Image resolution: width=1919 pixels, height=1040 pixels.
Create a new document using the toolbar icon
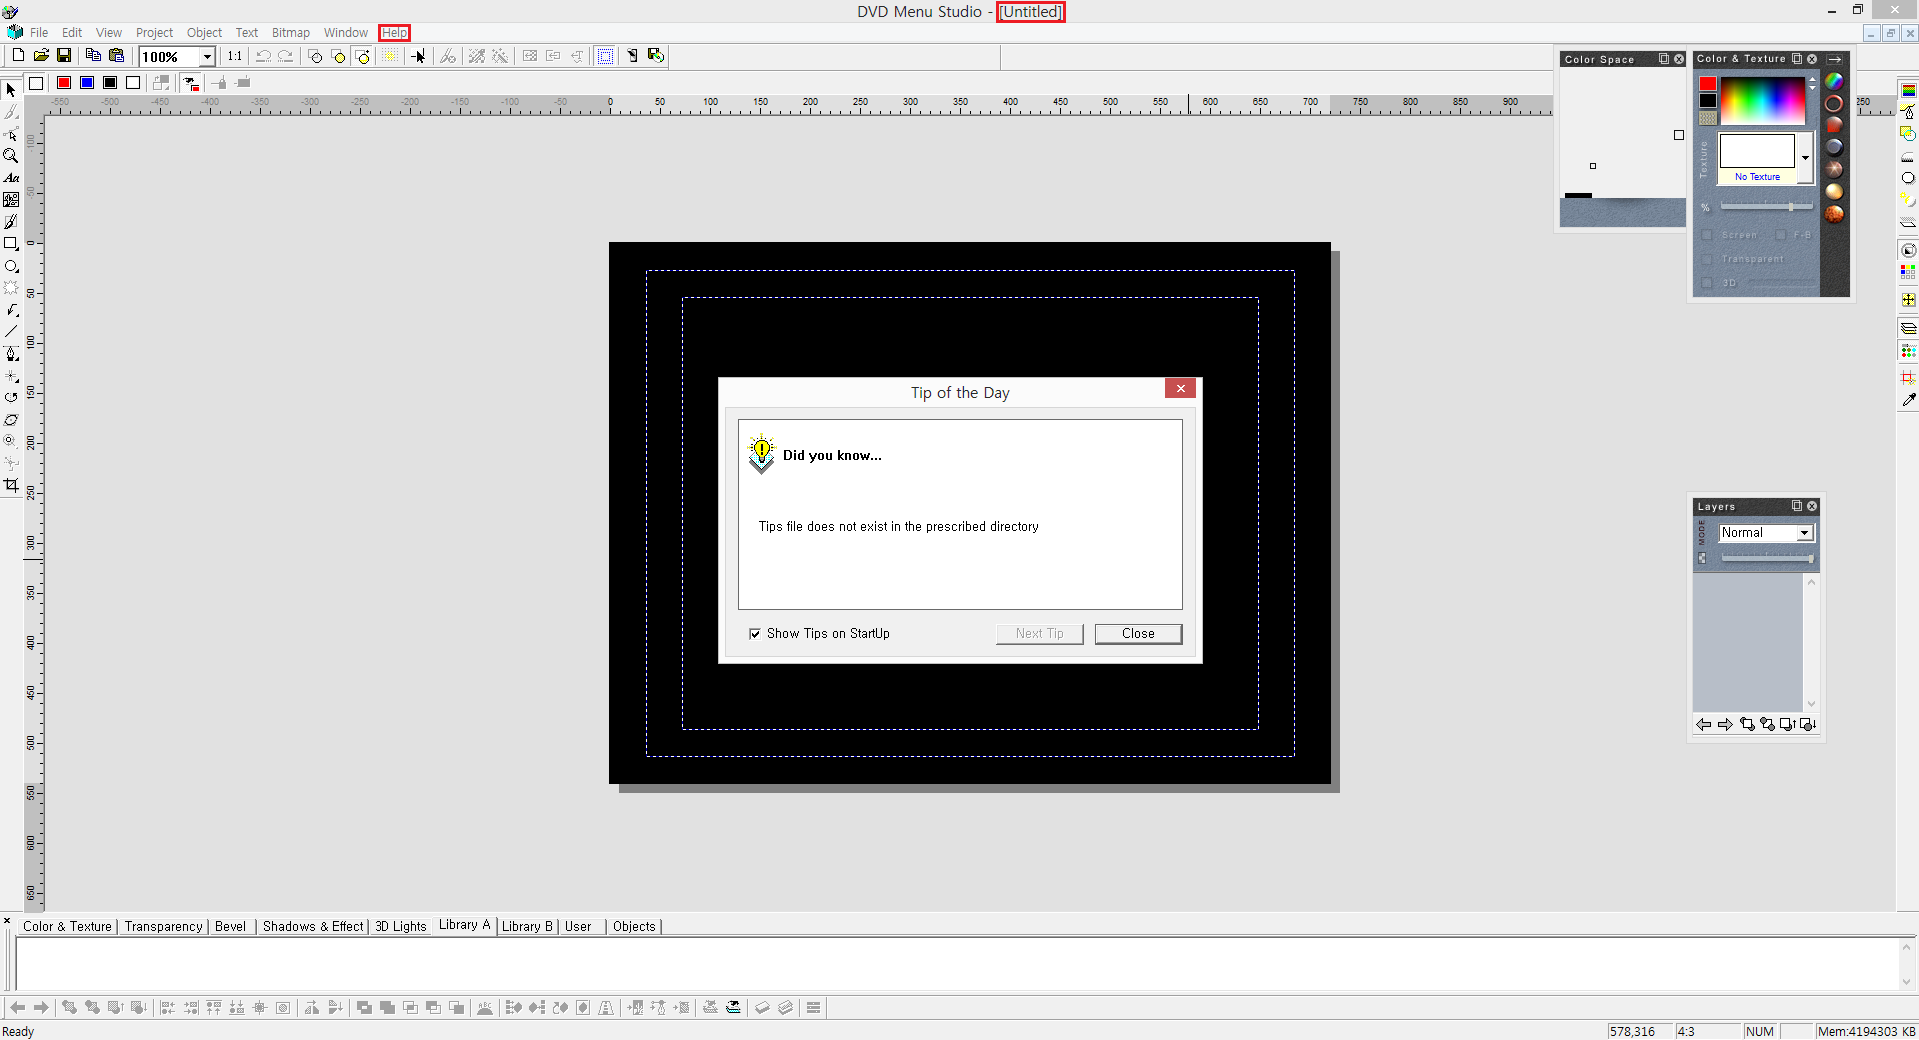[18, 56]
